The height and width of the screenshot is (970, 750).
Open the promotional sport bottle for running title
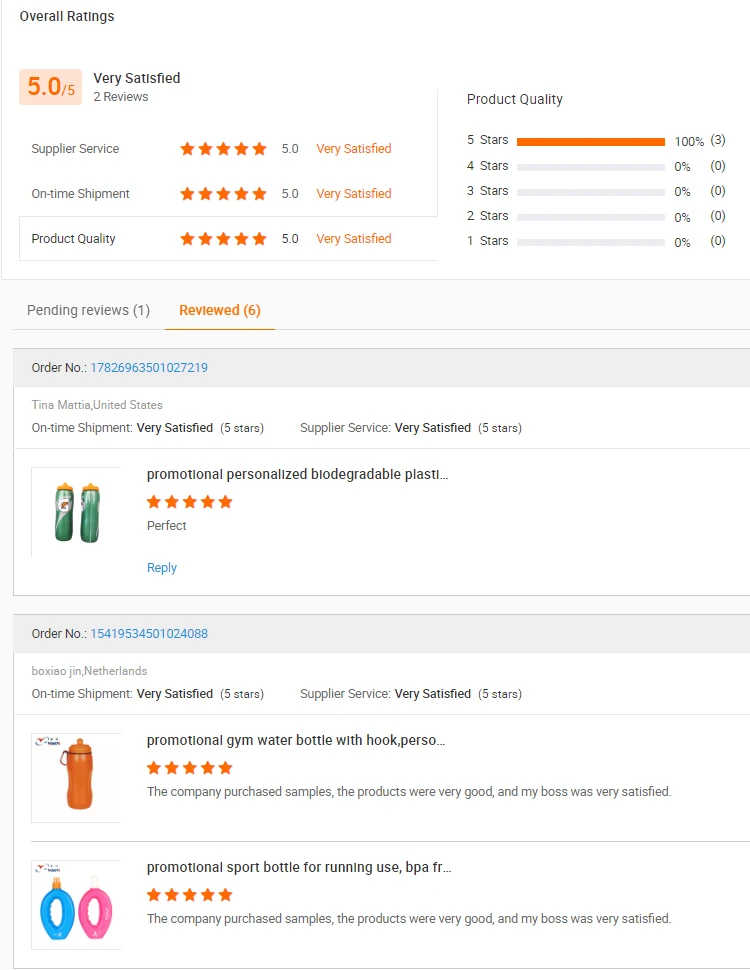pos(298,868)
